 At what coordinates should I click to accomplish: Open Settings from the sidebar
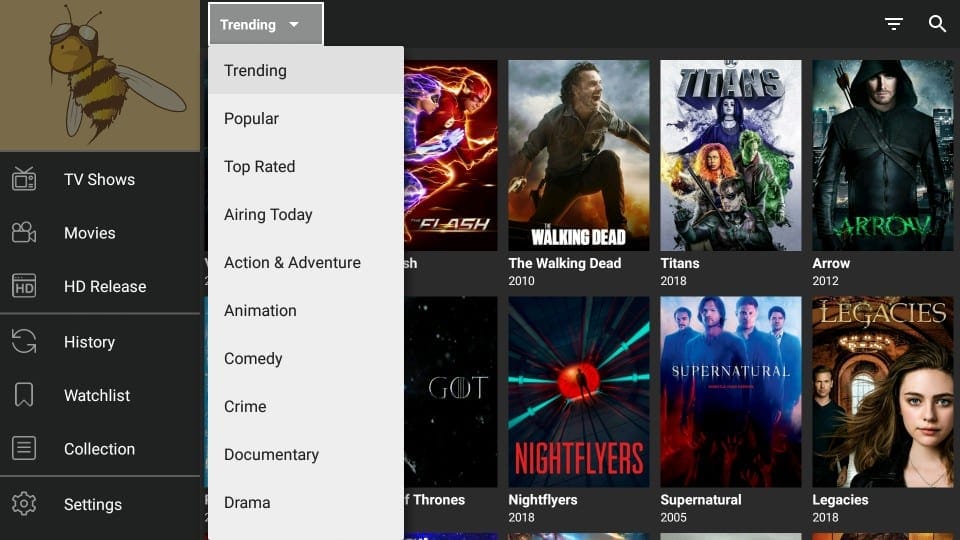pyautogui.click(x=100, y=504)
